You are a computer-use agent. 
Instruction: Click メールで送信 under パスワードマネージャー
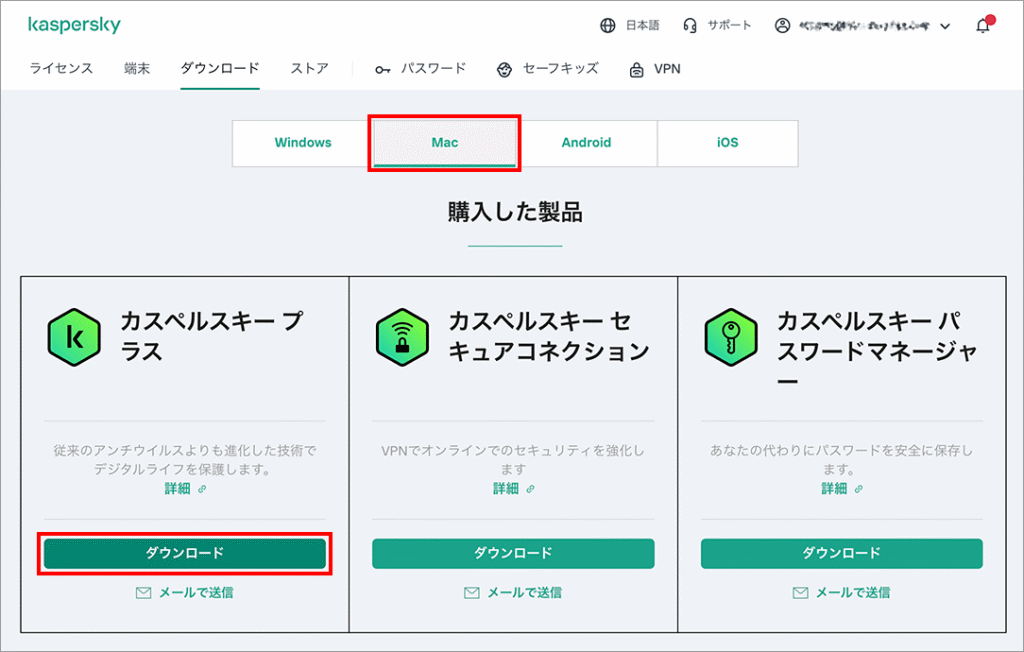coord(853,593)
